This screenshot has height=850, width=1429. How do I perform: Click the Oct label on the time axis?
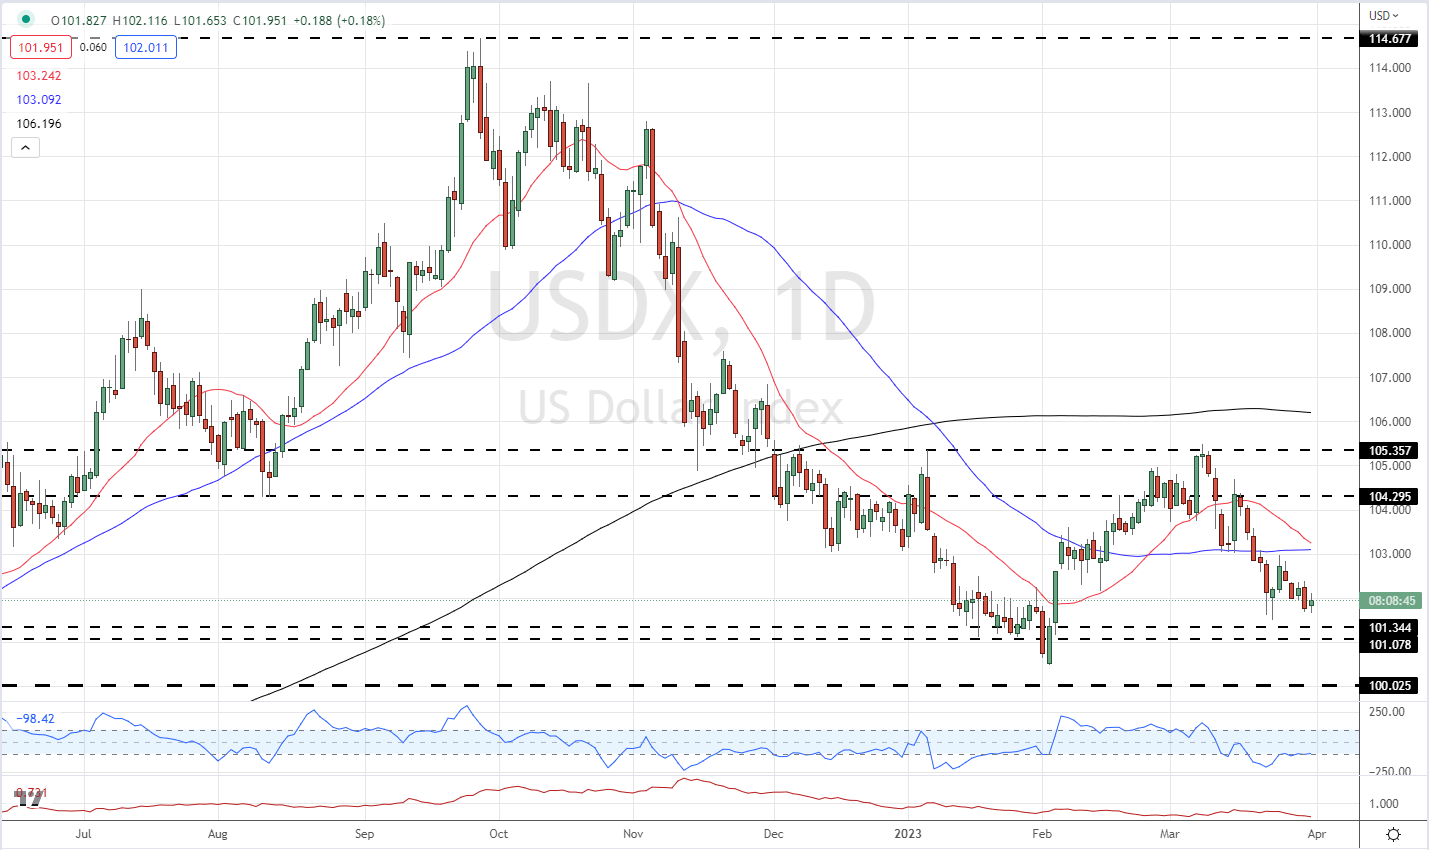tap(499, 834)
